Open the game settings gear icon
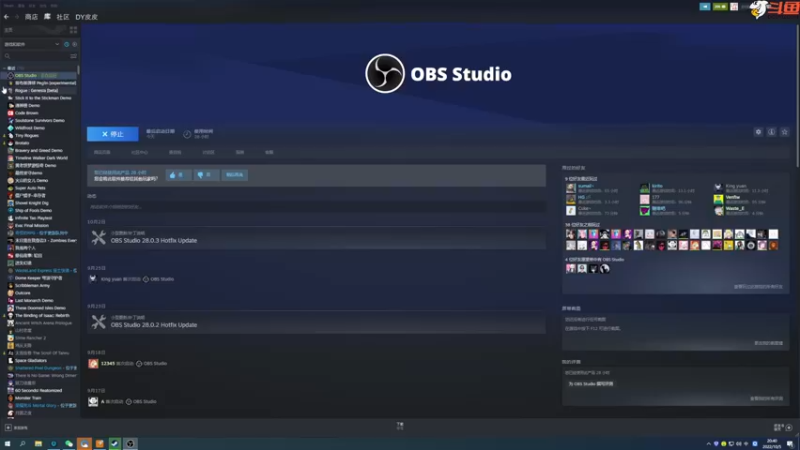Screen dimensions: 800x450 click(x=758, y=132)
